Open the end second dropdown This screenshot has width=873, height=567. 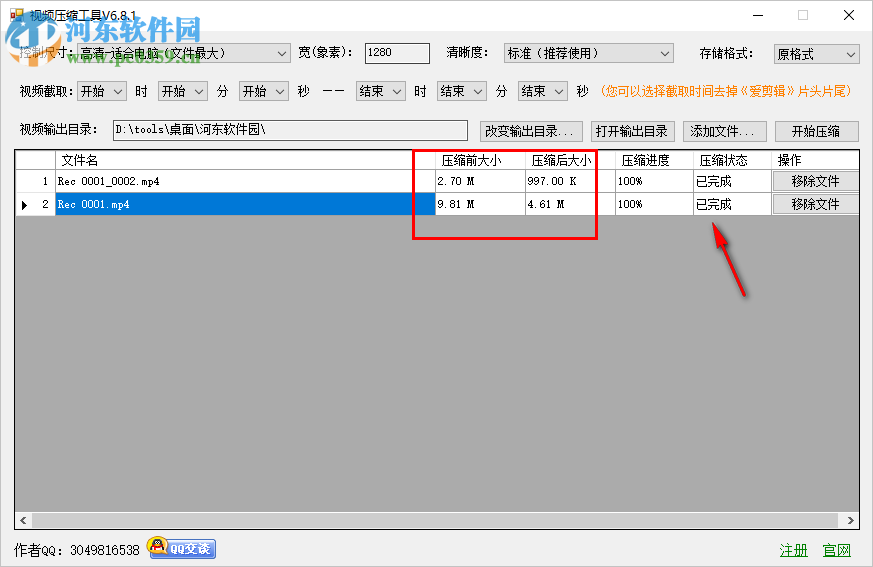click(x=543, y=91)
